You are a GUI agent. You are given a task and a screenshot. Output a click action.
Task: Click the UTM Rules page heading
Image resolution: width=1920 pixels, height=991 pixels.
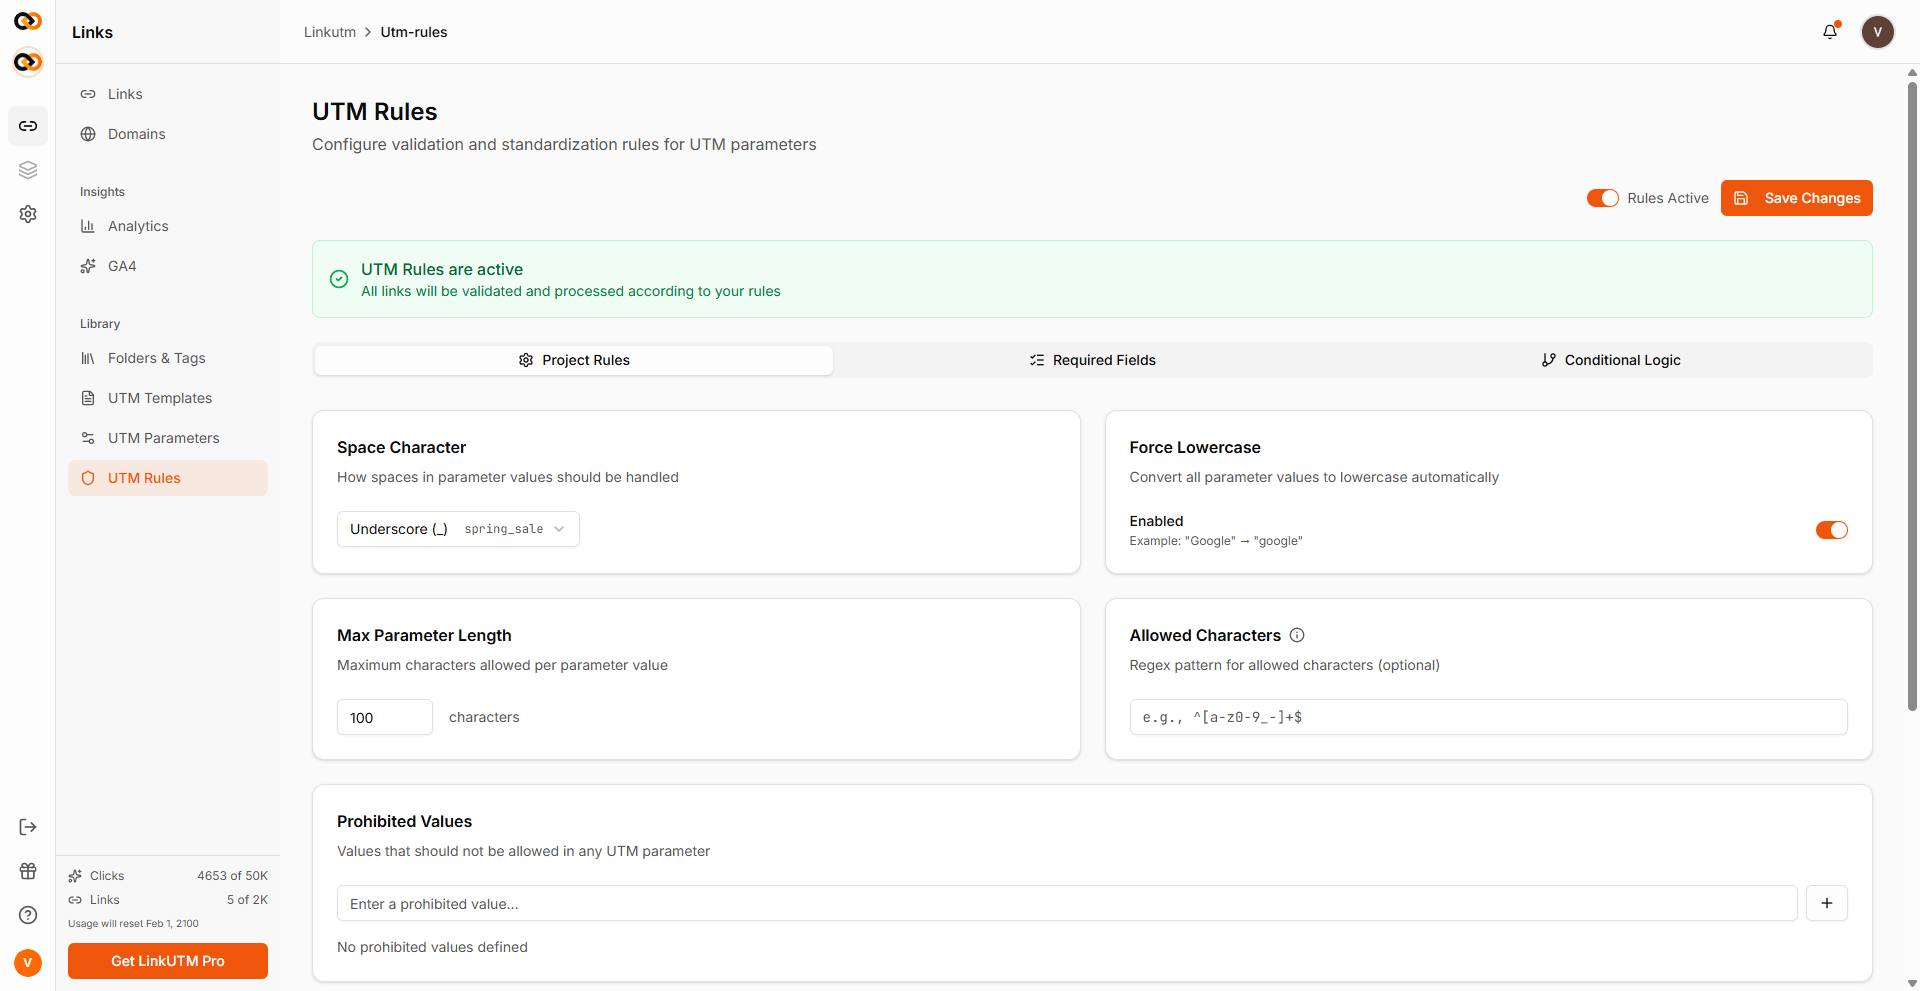[375, 112]
